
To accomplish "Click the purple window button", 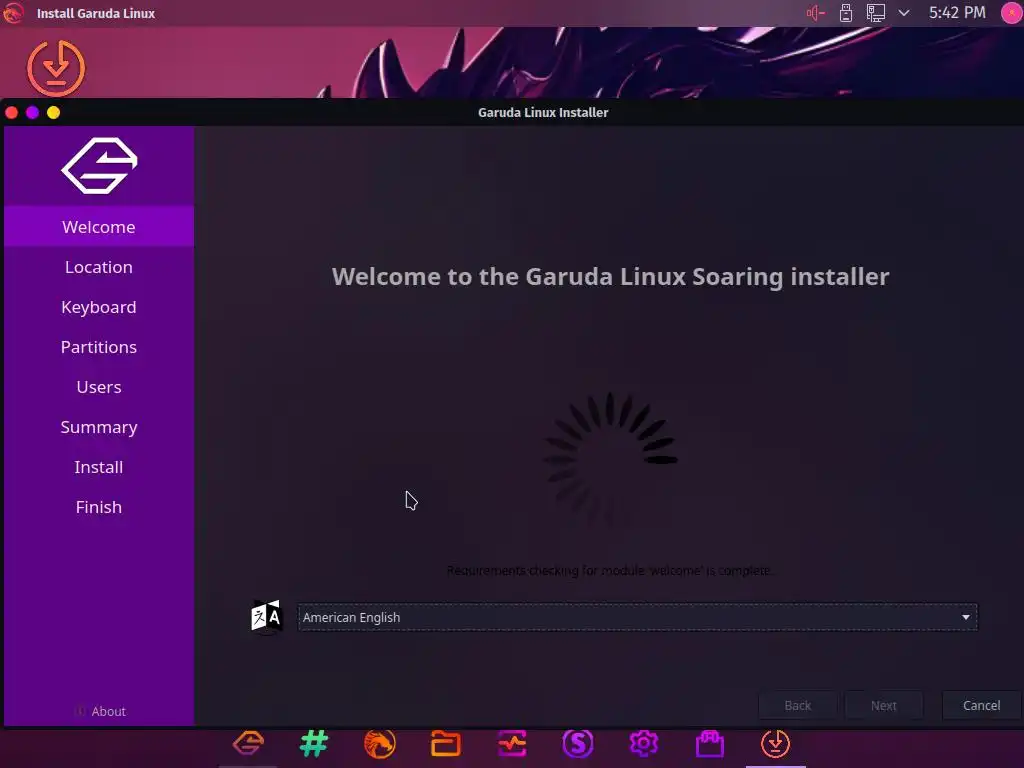I will [x=33, y=112].
